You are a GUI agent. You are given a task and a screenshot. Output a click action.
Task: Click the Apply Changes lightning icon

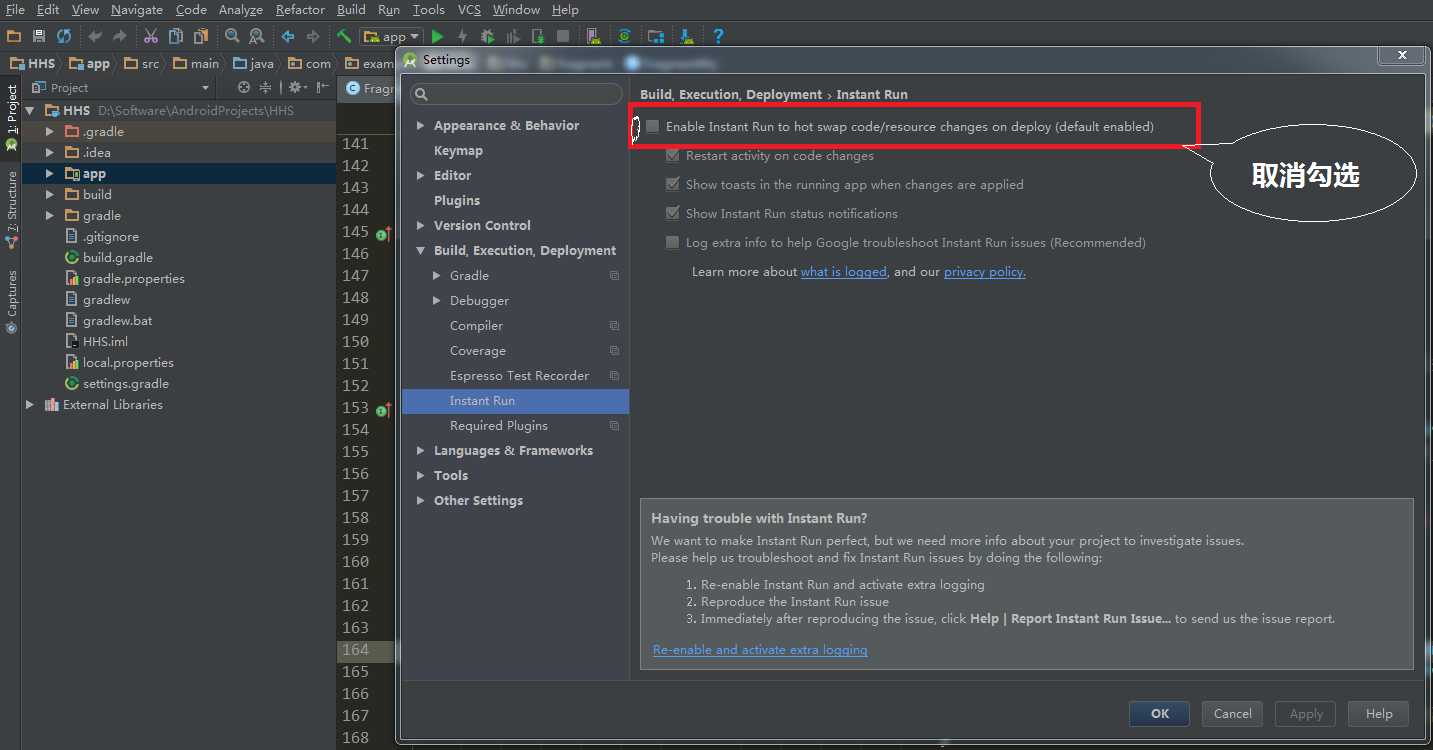(x=462, y=36)
